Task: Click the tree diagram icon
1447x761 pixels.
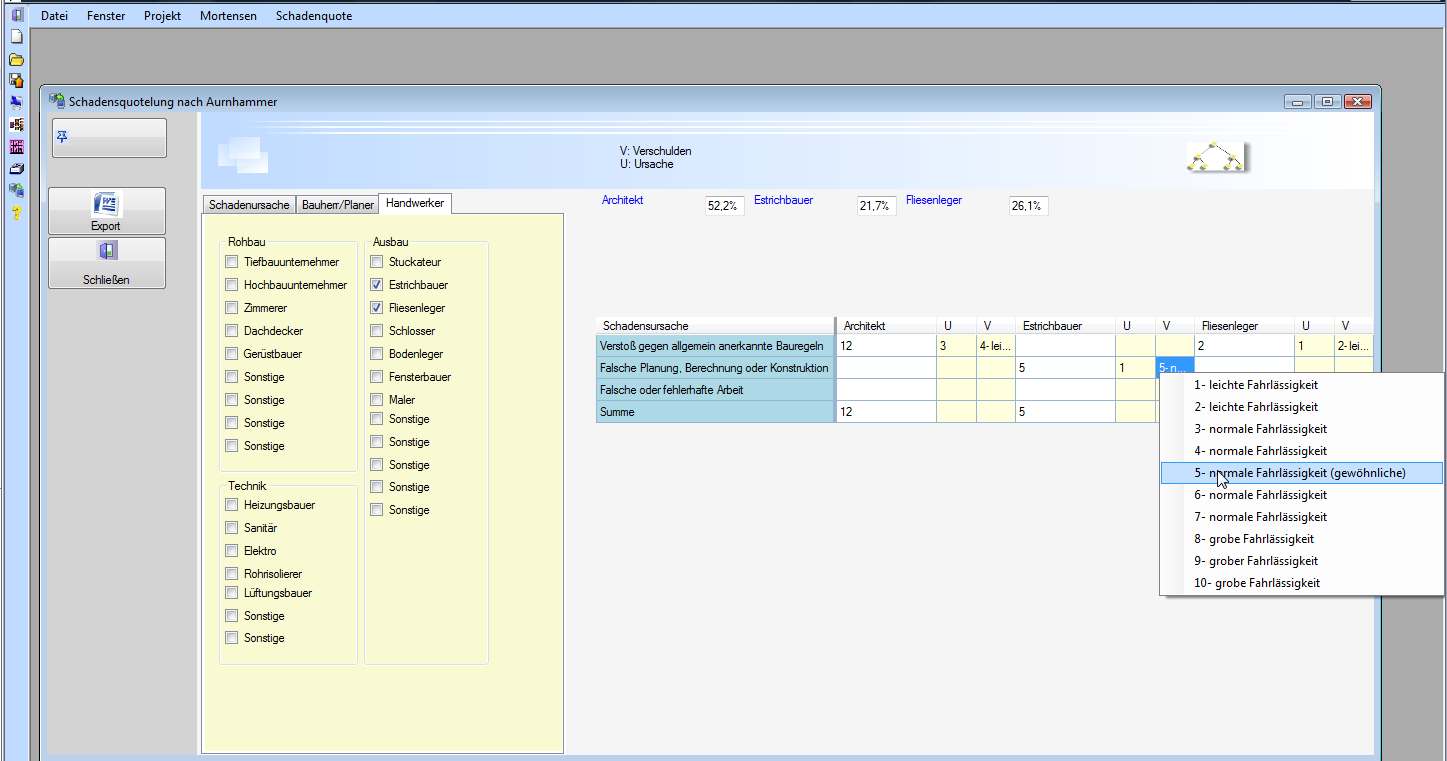Action: [x=1214, y=157]
